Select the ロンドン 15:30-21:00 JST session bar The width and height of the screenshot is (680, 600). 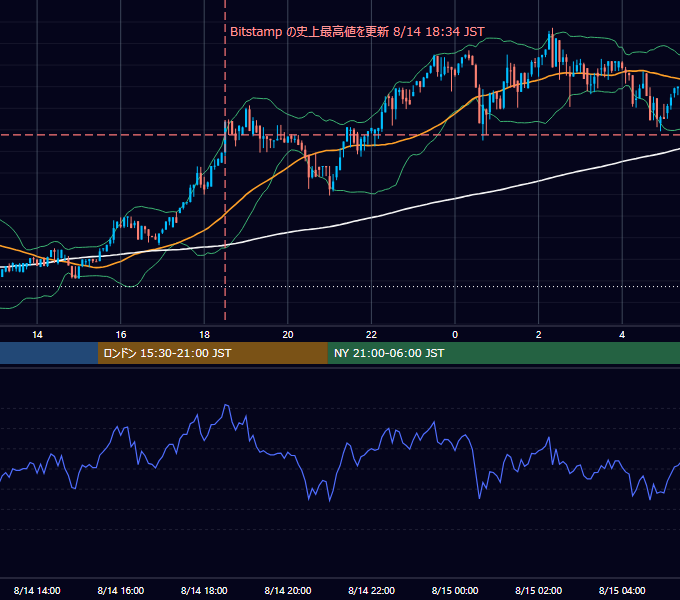coord(212,353)
